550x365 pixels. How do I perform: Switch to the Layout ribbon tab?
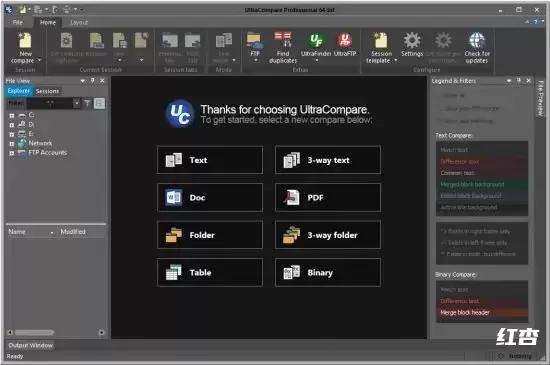coord(79,22)
